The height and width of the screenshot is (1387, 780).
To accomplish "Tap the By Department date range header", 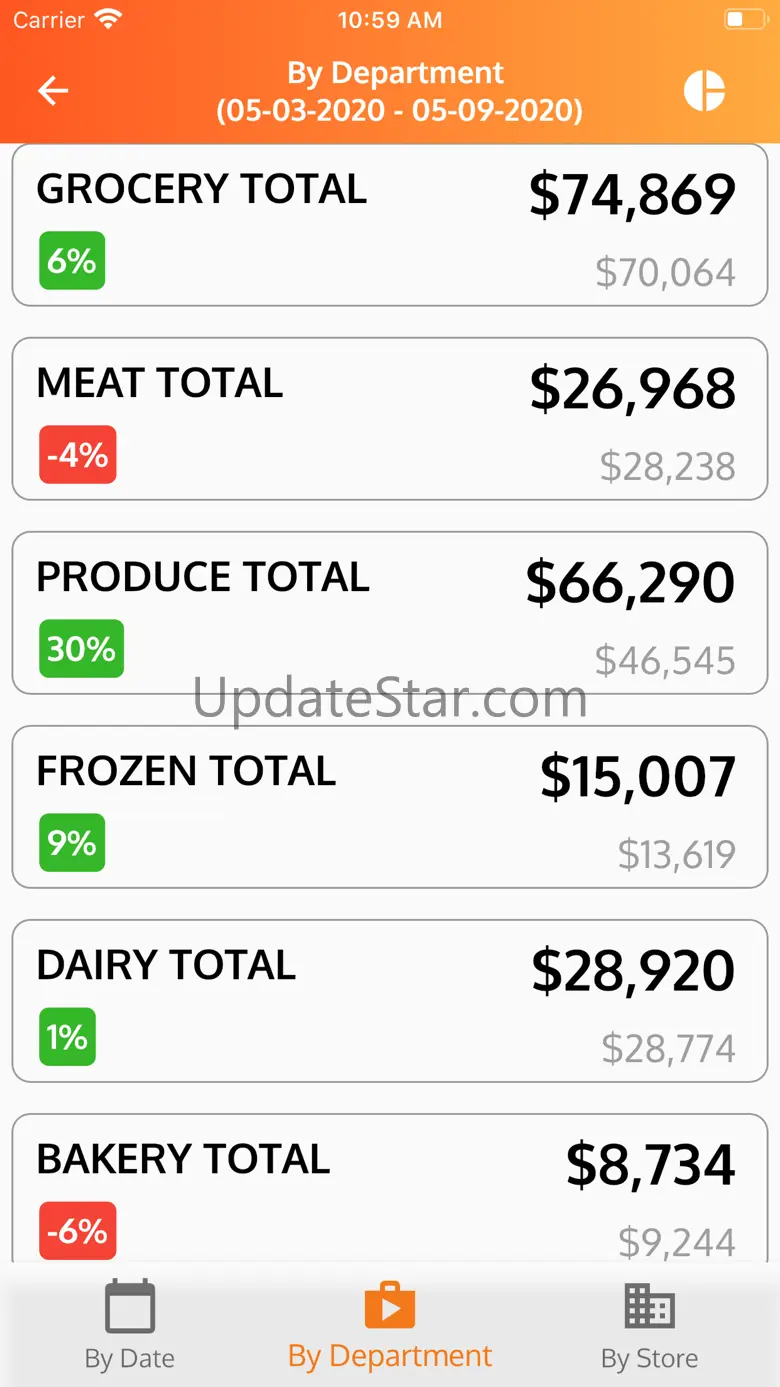I will 399,91.
